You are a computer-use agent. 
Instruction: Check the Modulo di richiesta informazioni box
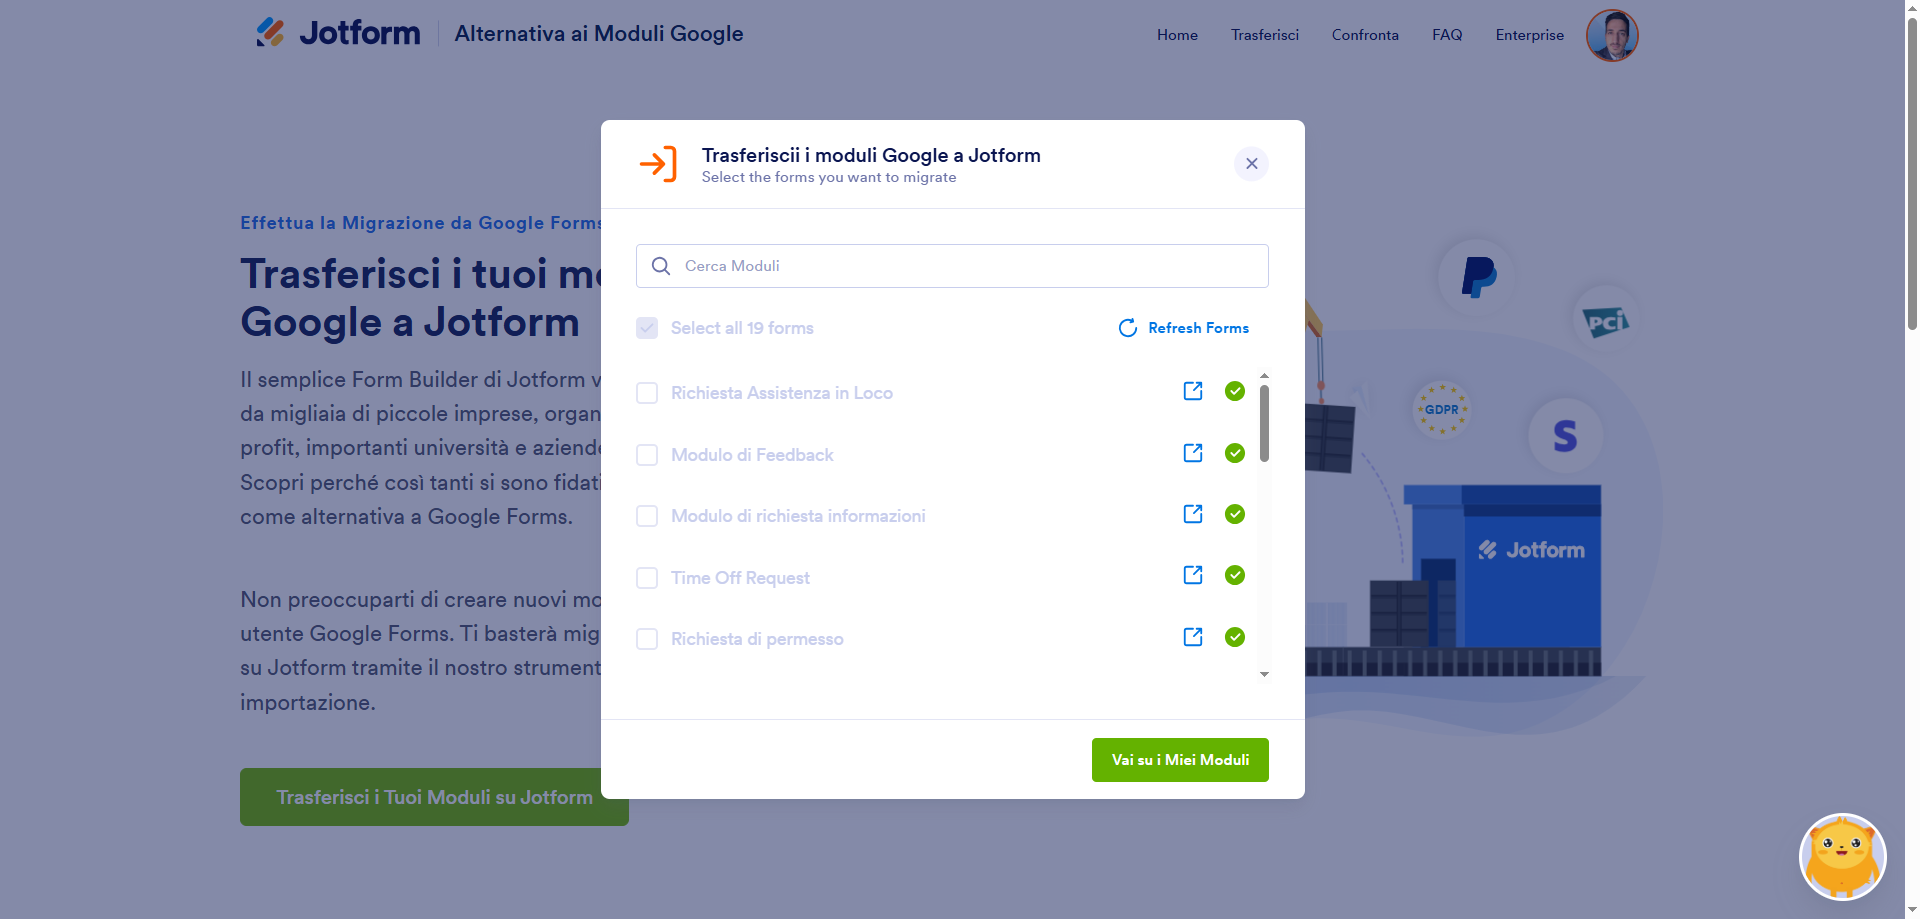tap(647, 516)
